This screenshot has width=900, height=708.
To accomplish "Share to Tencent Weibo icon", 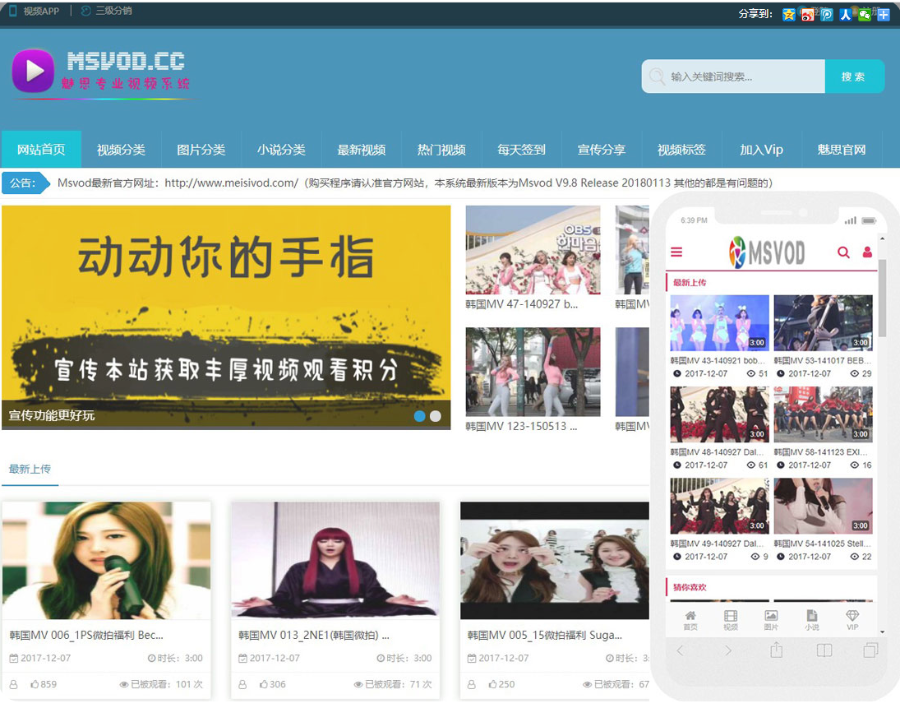I will [827, 14].
